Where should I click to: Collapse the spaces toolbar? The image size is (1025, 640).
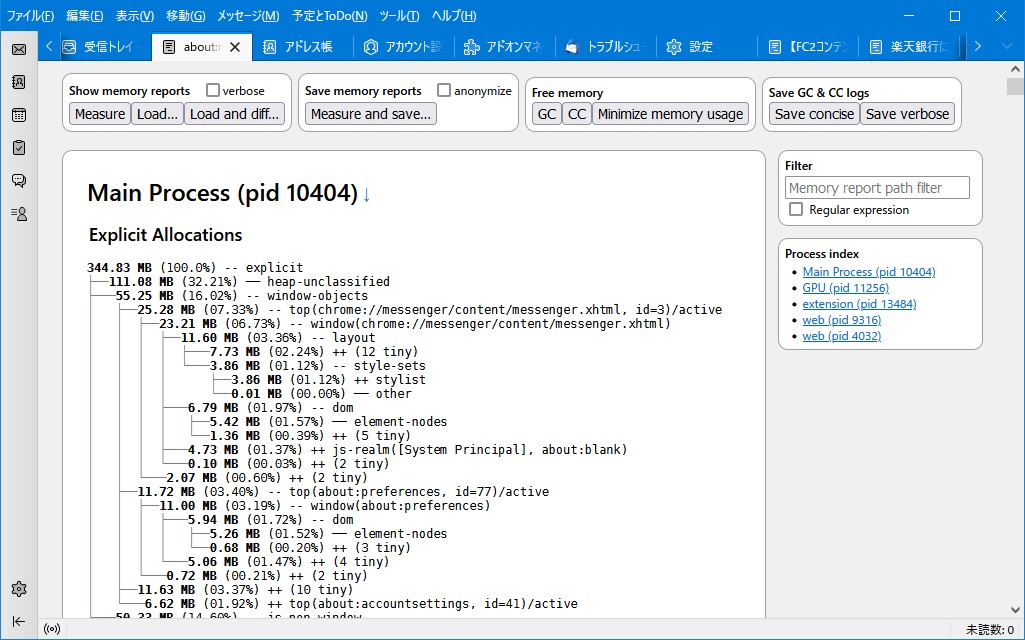point(19,621)
